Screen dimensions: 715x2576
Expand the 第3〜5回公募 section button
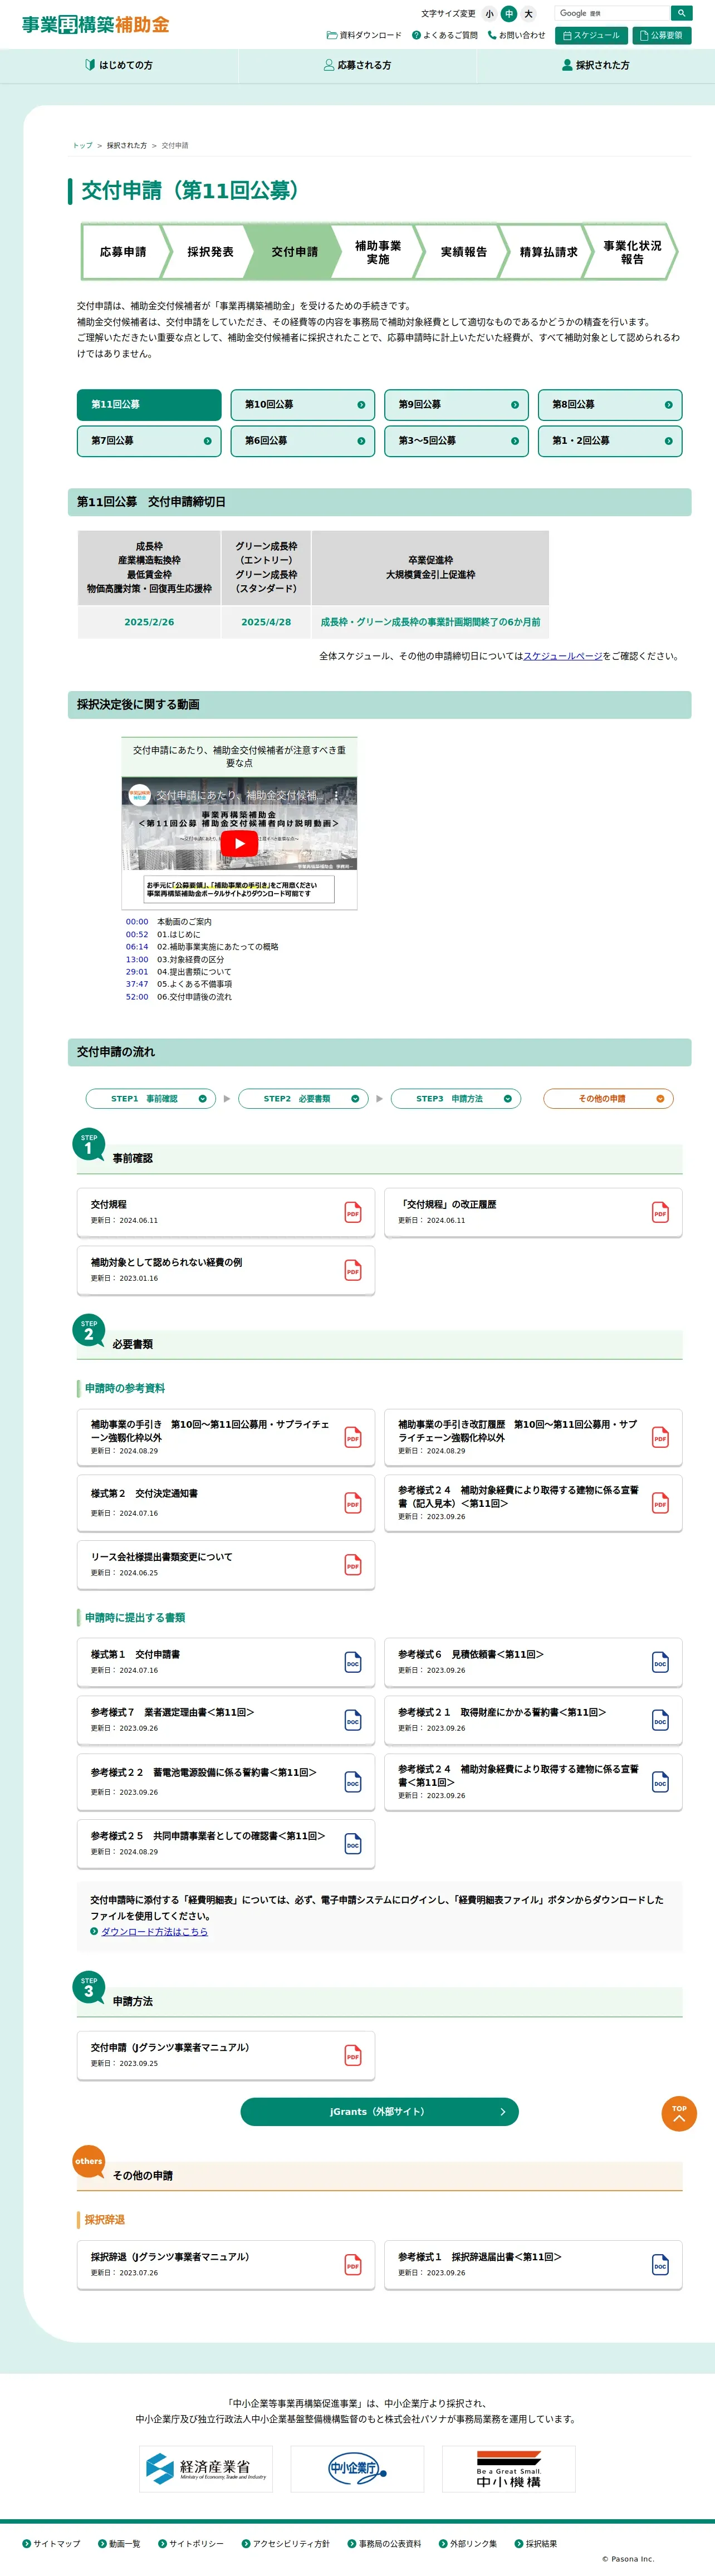pyautogui.click(x=457, y=440)
